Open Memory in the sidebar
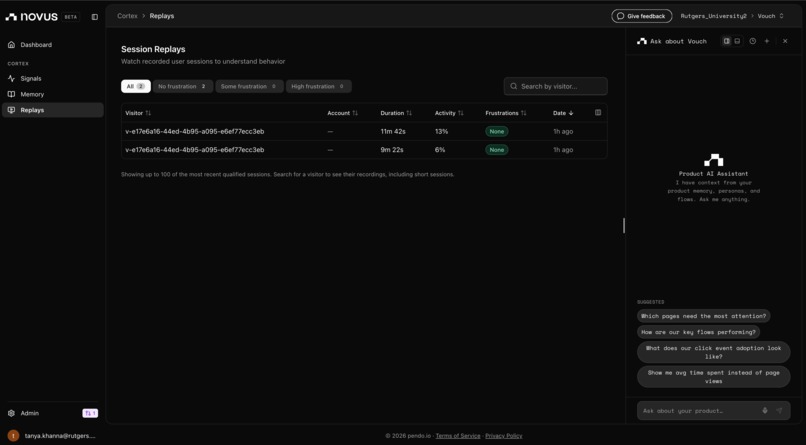806x445 pixels. (52, 95)
